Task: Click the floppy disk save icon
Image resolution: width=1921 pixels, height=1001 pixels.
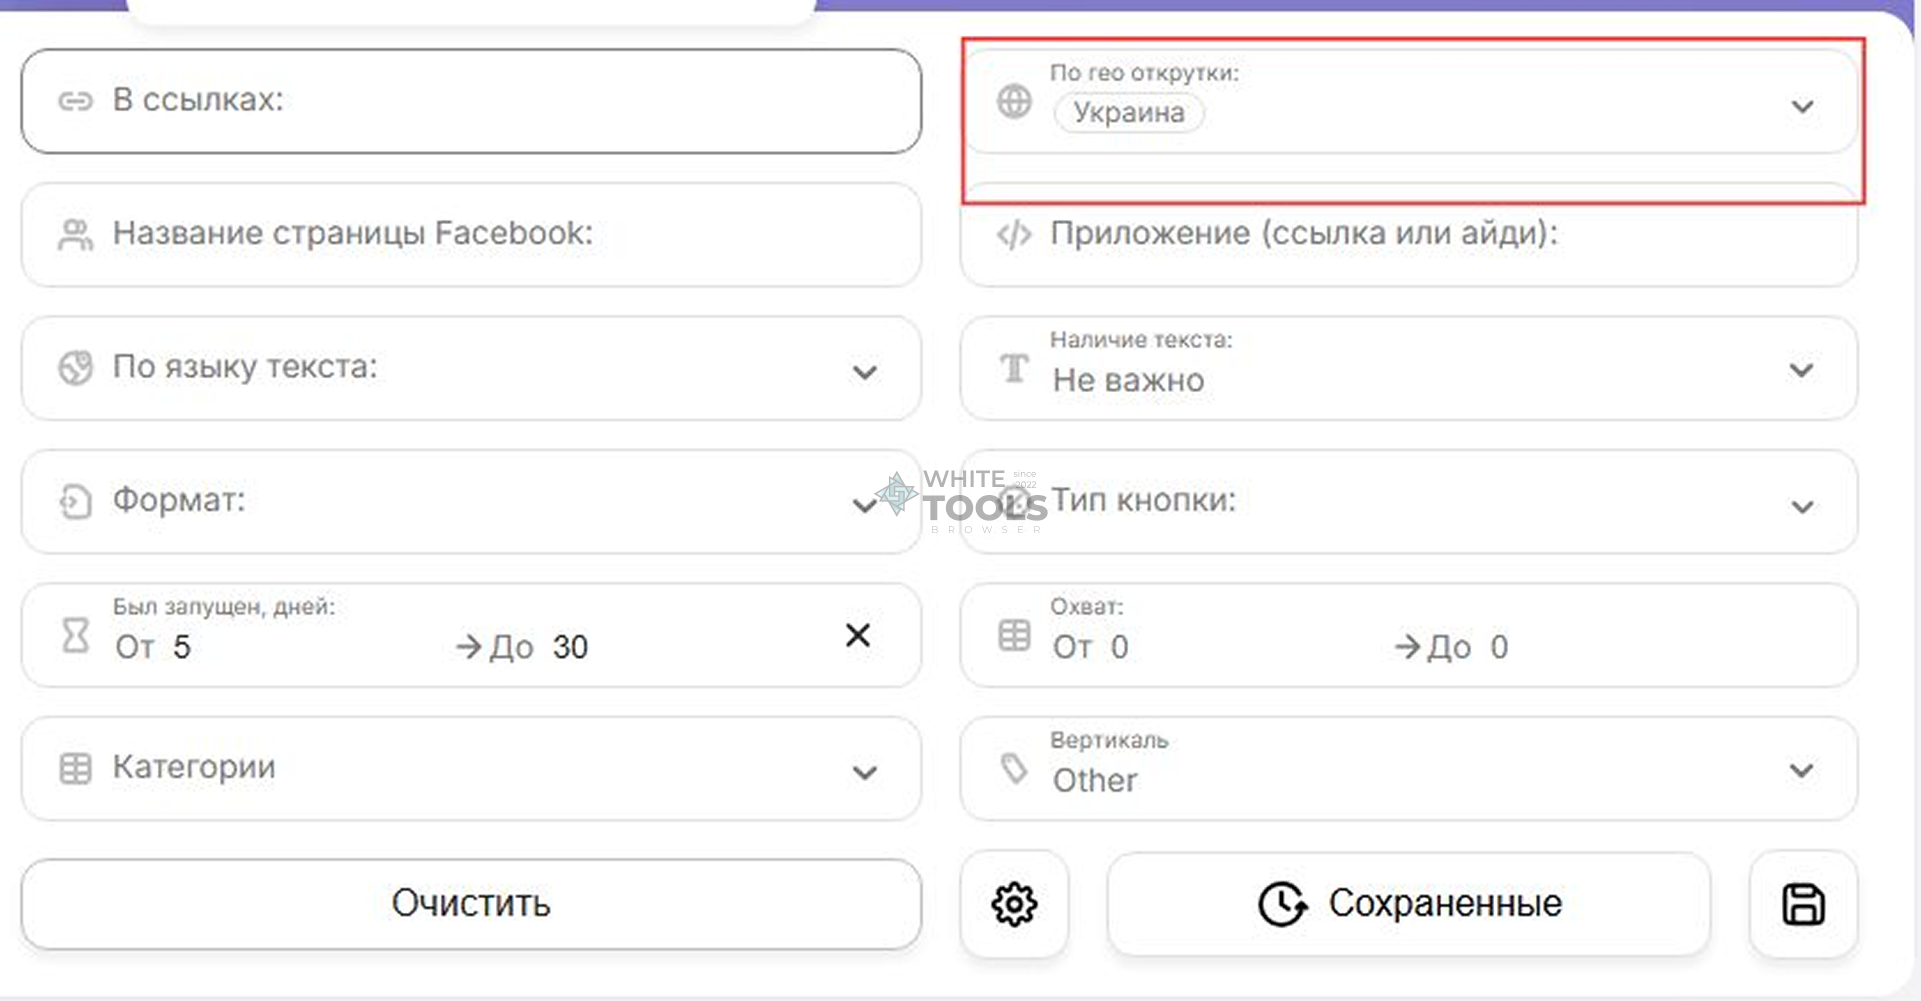Action: (1803, 904)
